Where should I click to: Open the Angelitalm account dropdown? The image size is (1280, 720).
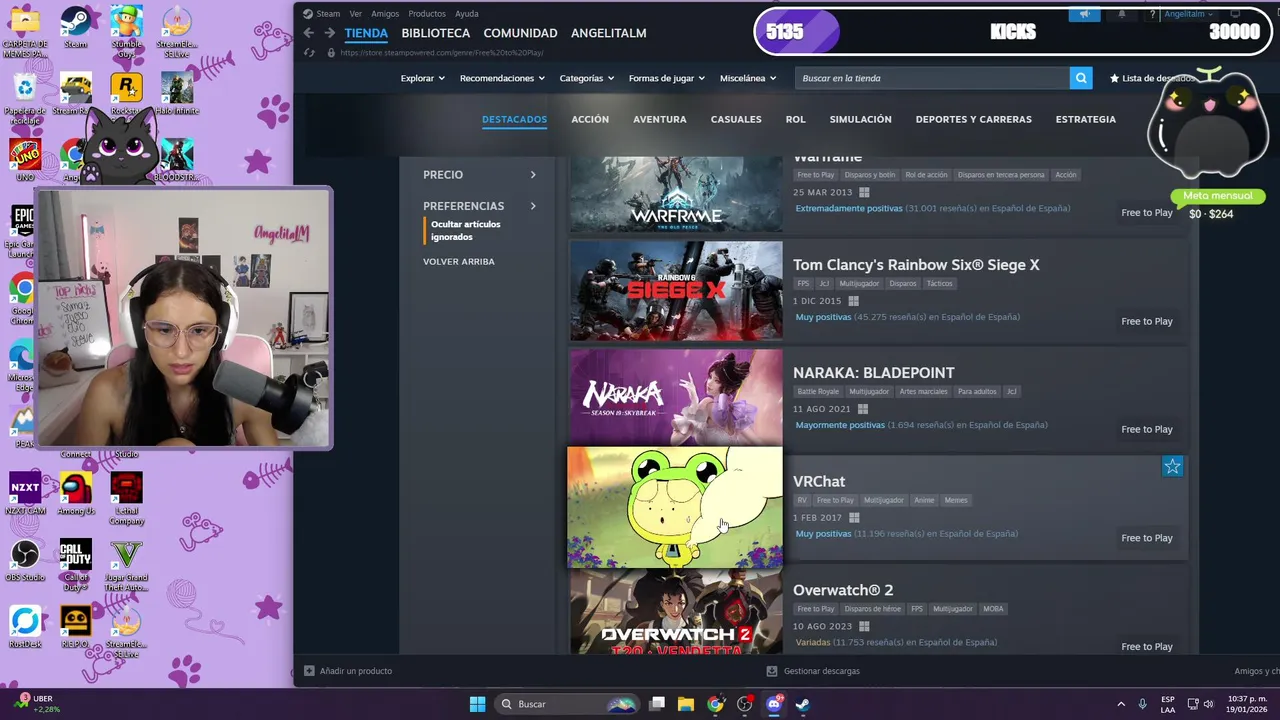tap(1190, 14)
